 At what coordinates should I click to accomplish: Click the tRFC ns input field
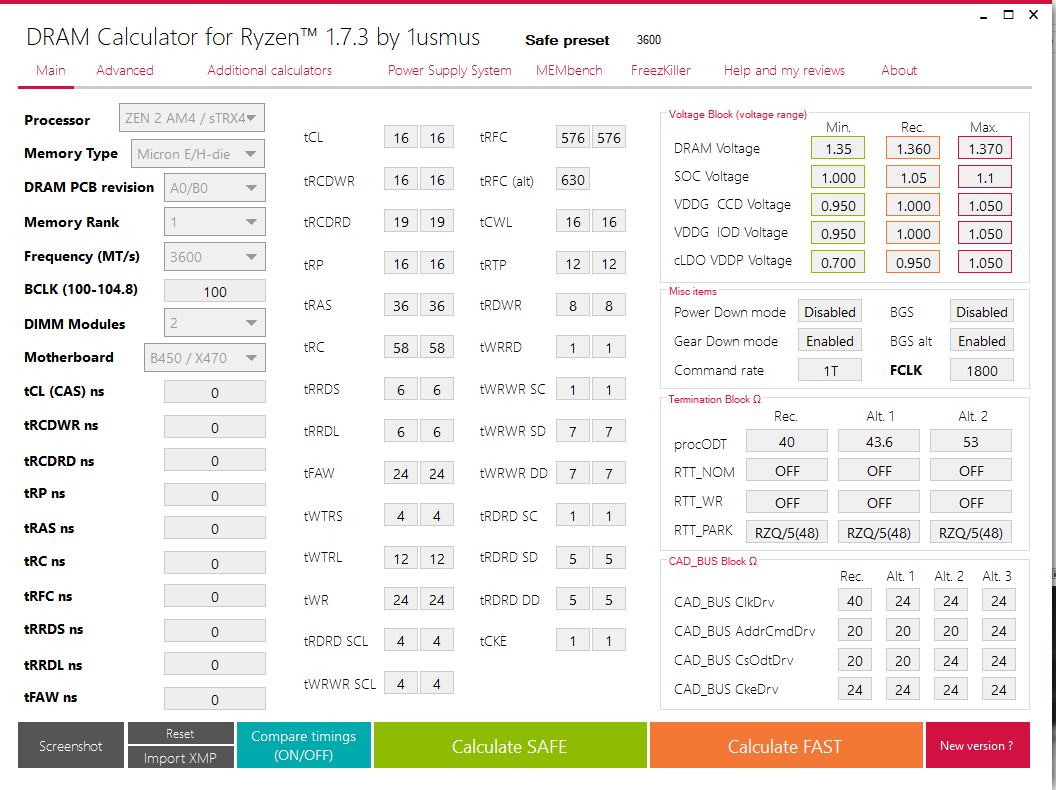215,597
